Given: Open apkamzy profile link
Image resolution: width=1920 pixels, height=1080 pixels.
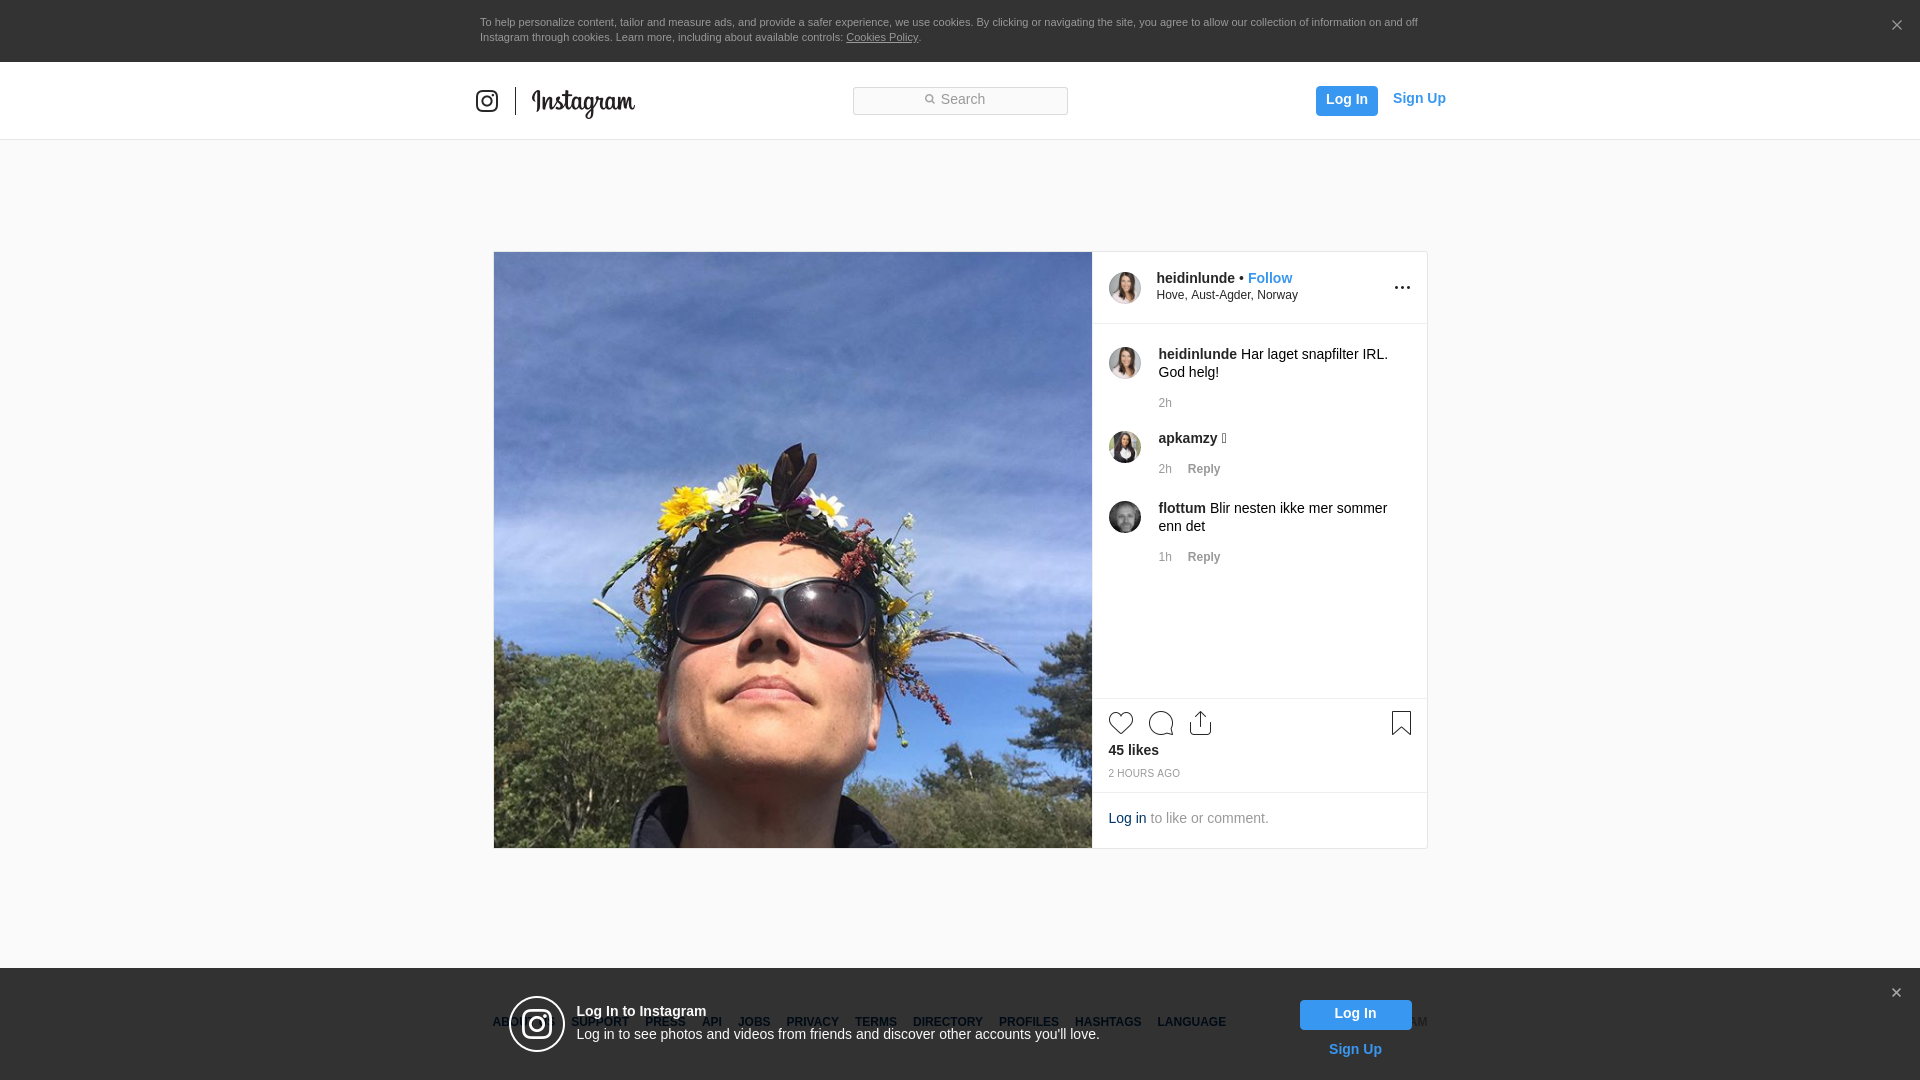Looking at the screenshot, I should tap(1187, 438).
